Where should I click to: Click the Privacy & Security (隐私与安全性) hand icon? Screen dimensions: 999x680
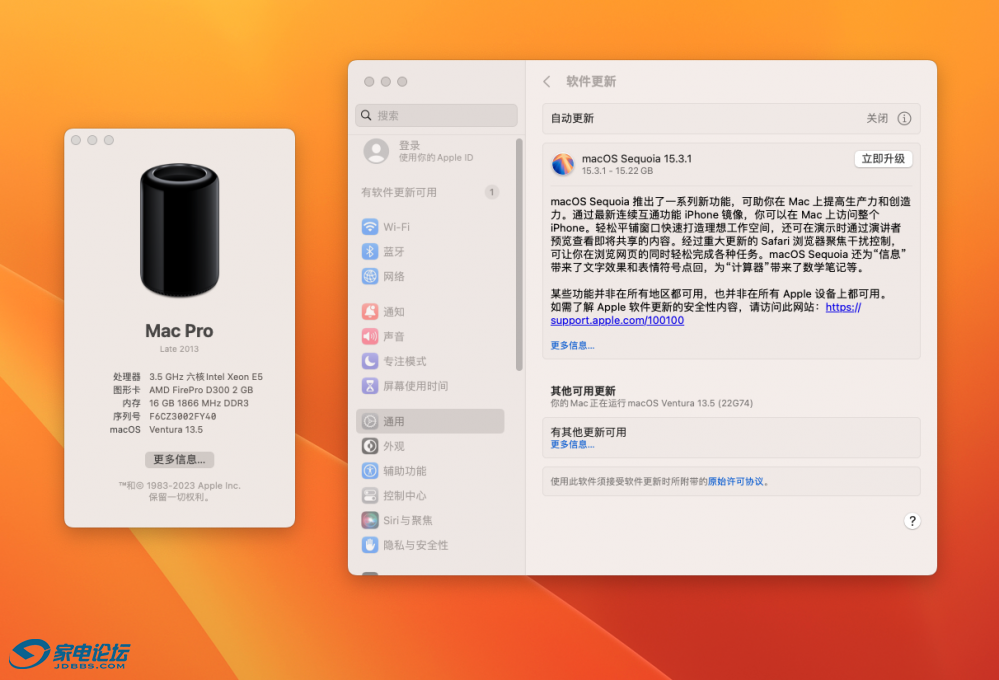point(370,546)
